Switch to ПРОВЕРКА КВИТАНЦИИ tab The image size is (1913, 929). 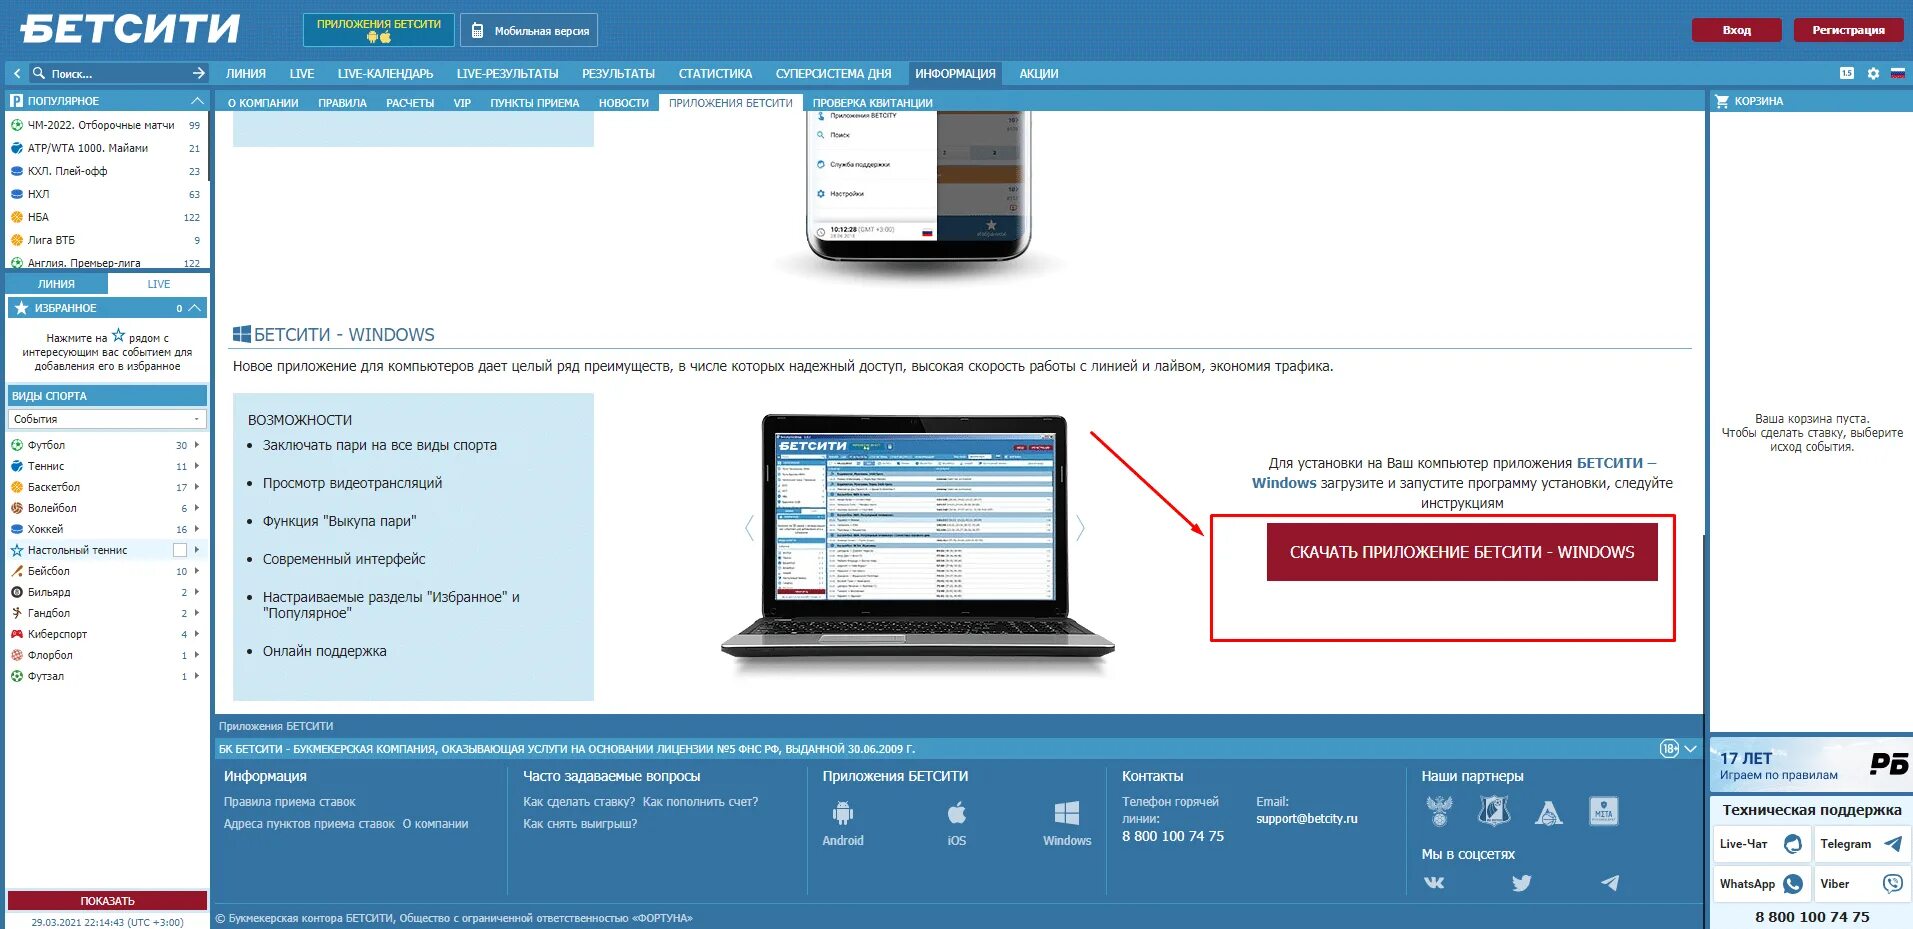click(873, 103)
